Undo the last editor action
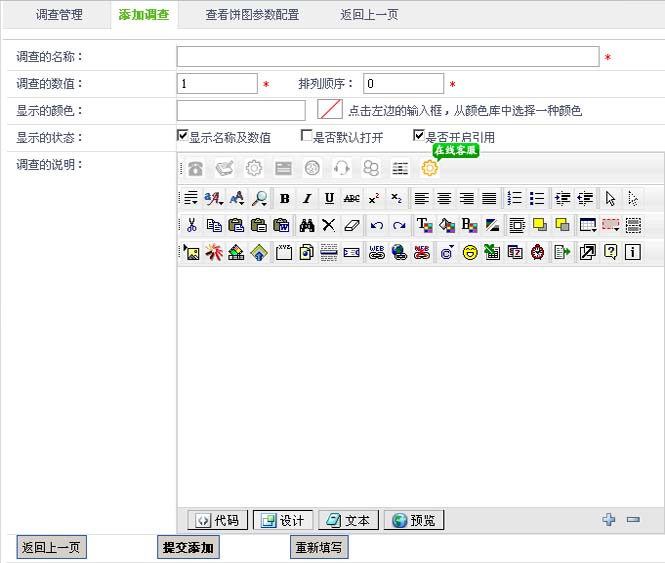The width and height of the screenshot is (665, 563). [x=377, y=225]
